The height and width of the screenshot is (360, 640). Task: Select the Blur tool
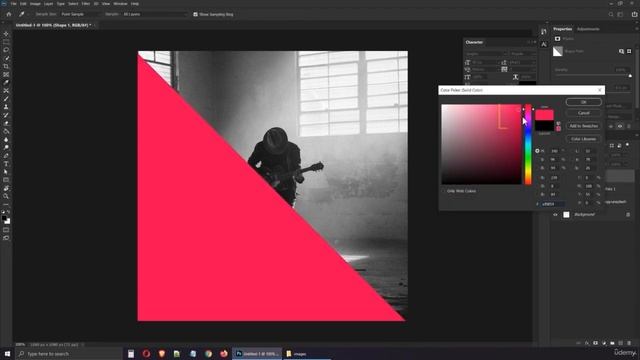pyautogui.click(x=6, y=140)
